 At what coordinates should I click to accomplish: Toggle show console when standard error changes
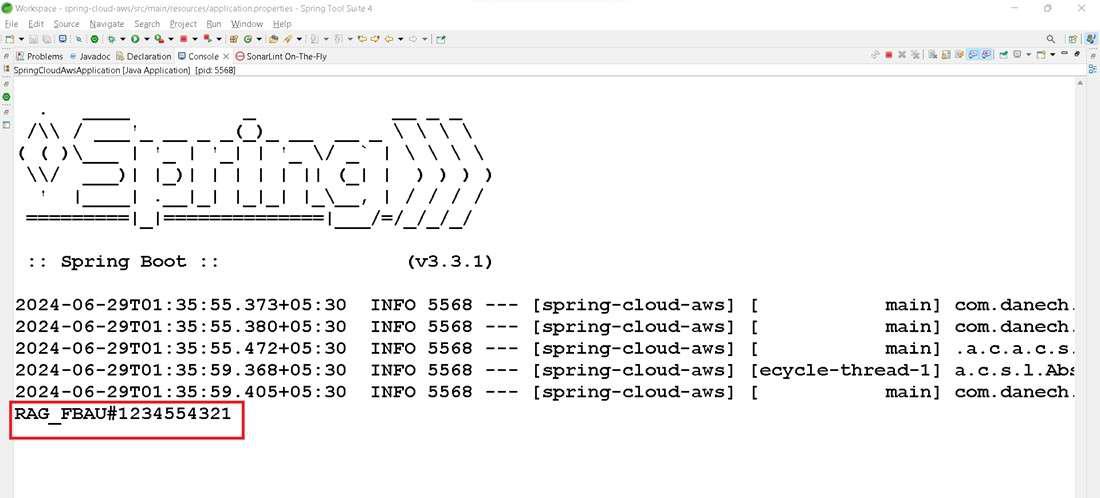click(x=986, y=54)
